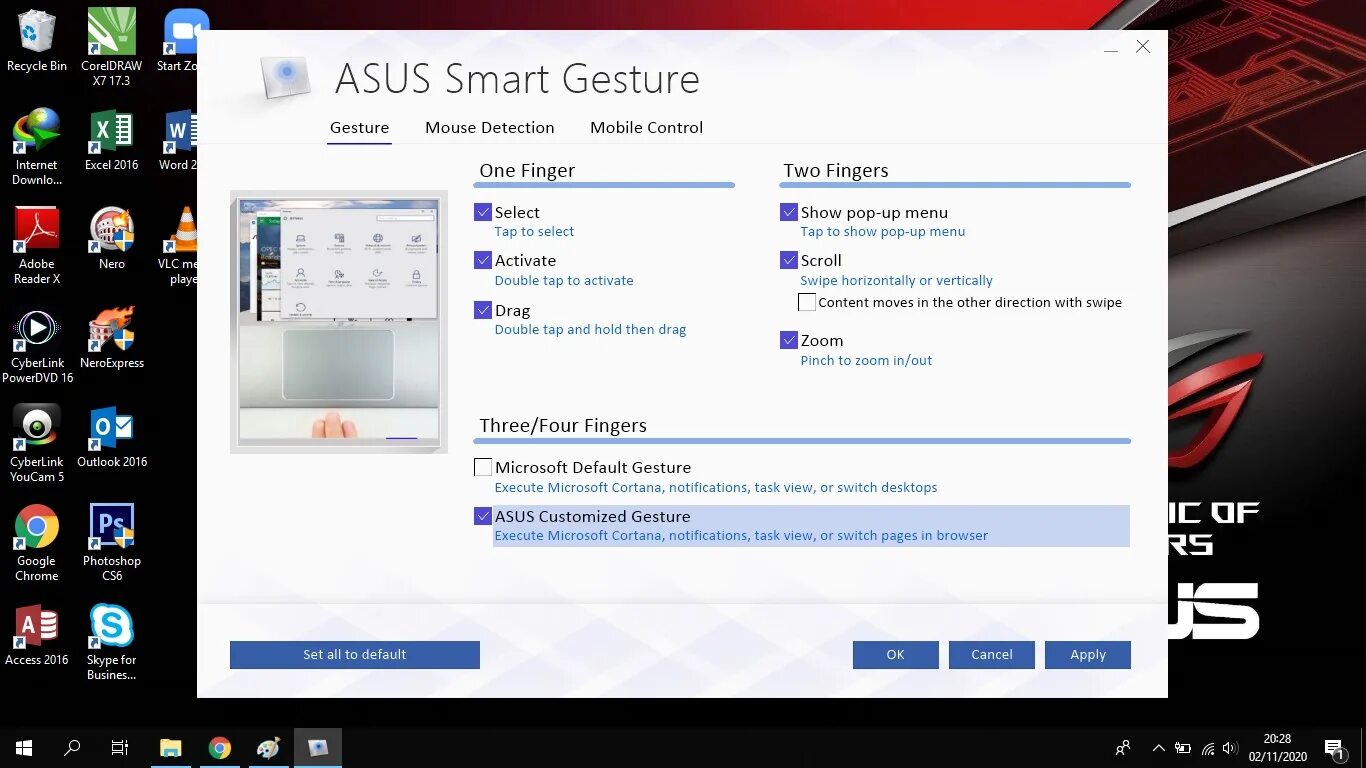Uncheck the Activate double-tap checkbox
Viewport: 1366px width, 768px height.
click(483, 260)
